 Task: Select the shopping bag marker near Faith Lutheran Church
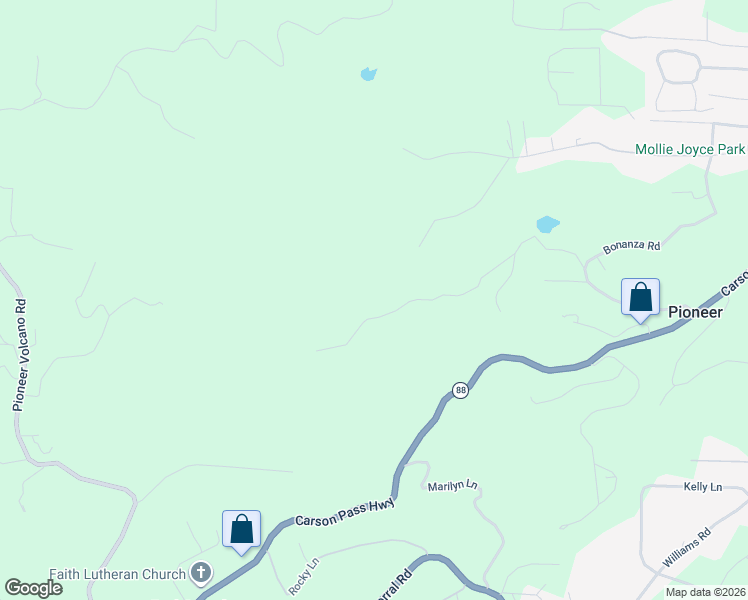[241, 532]
